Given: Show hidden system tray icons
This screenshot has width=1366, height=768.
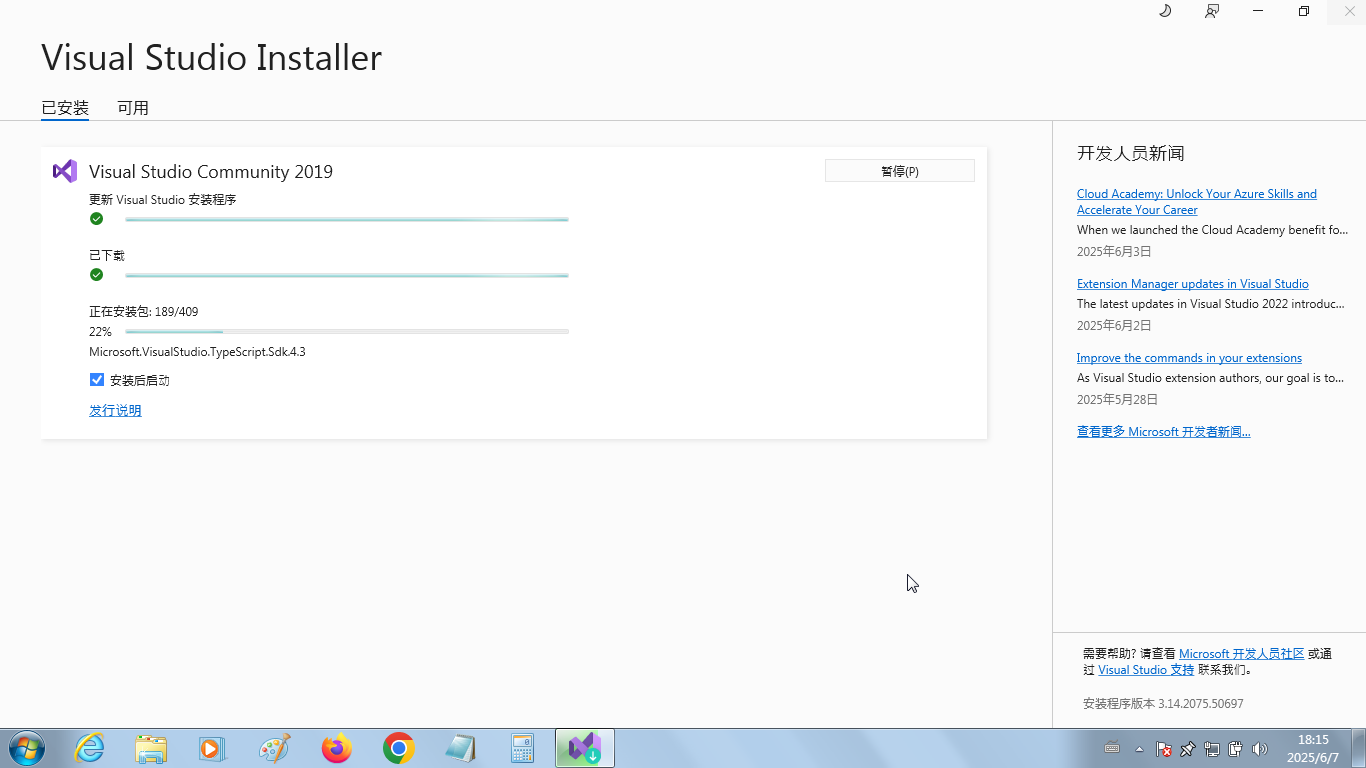Looking at the screenshot, I should coord(1139,749).
